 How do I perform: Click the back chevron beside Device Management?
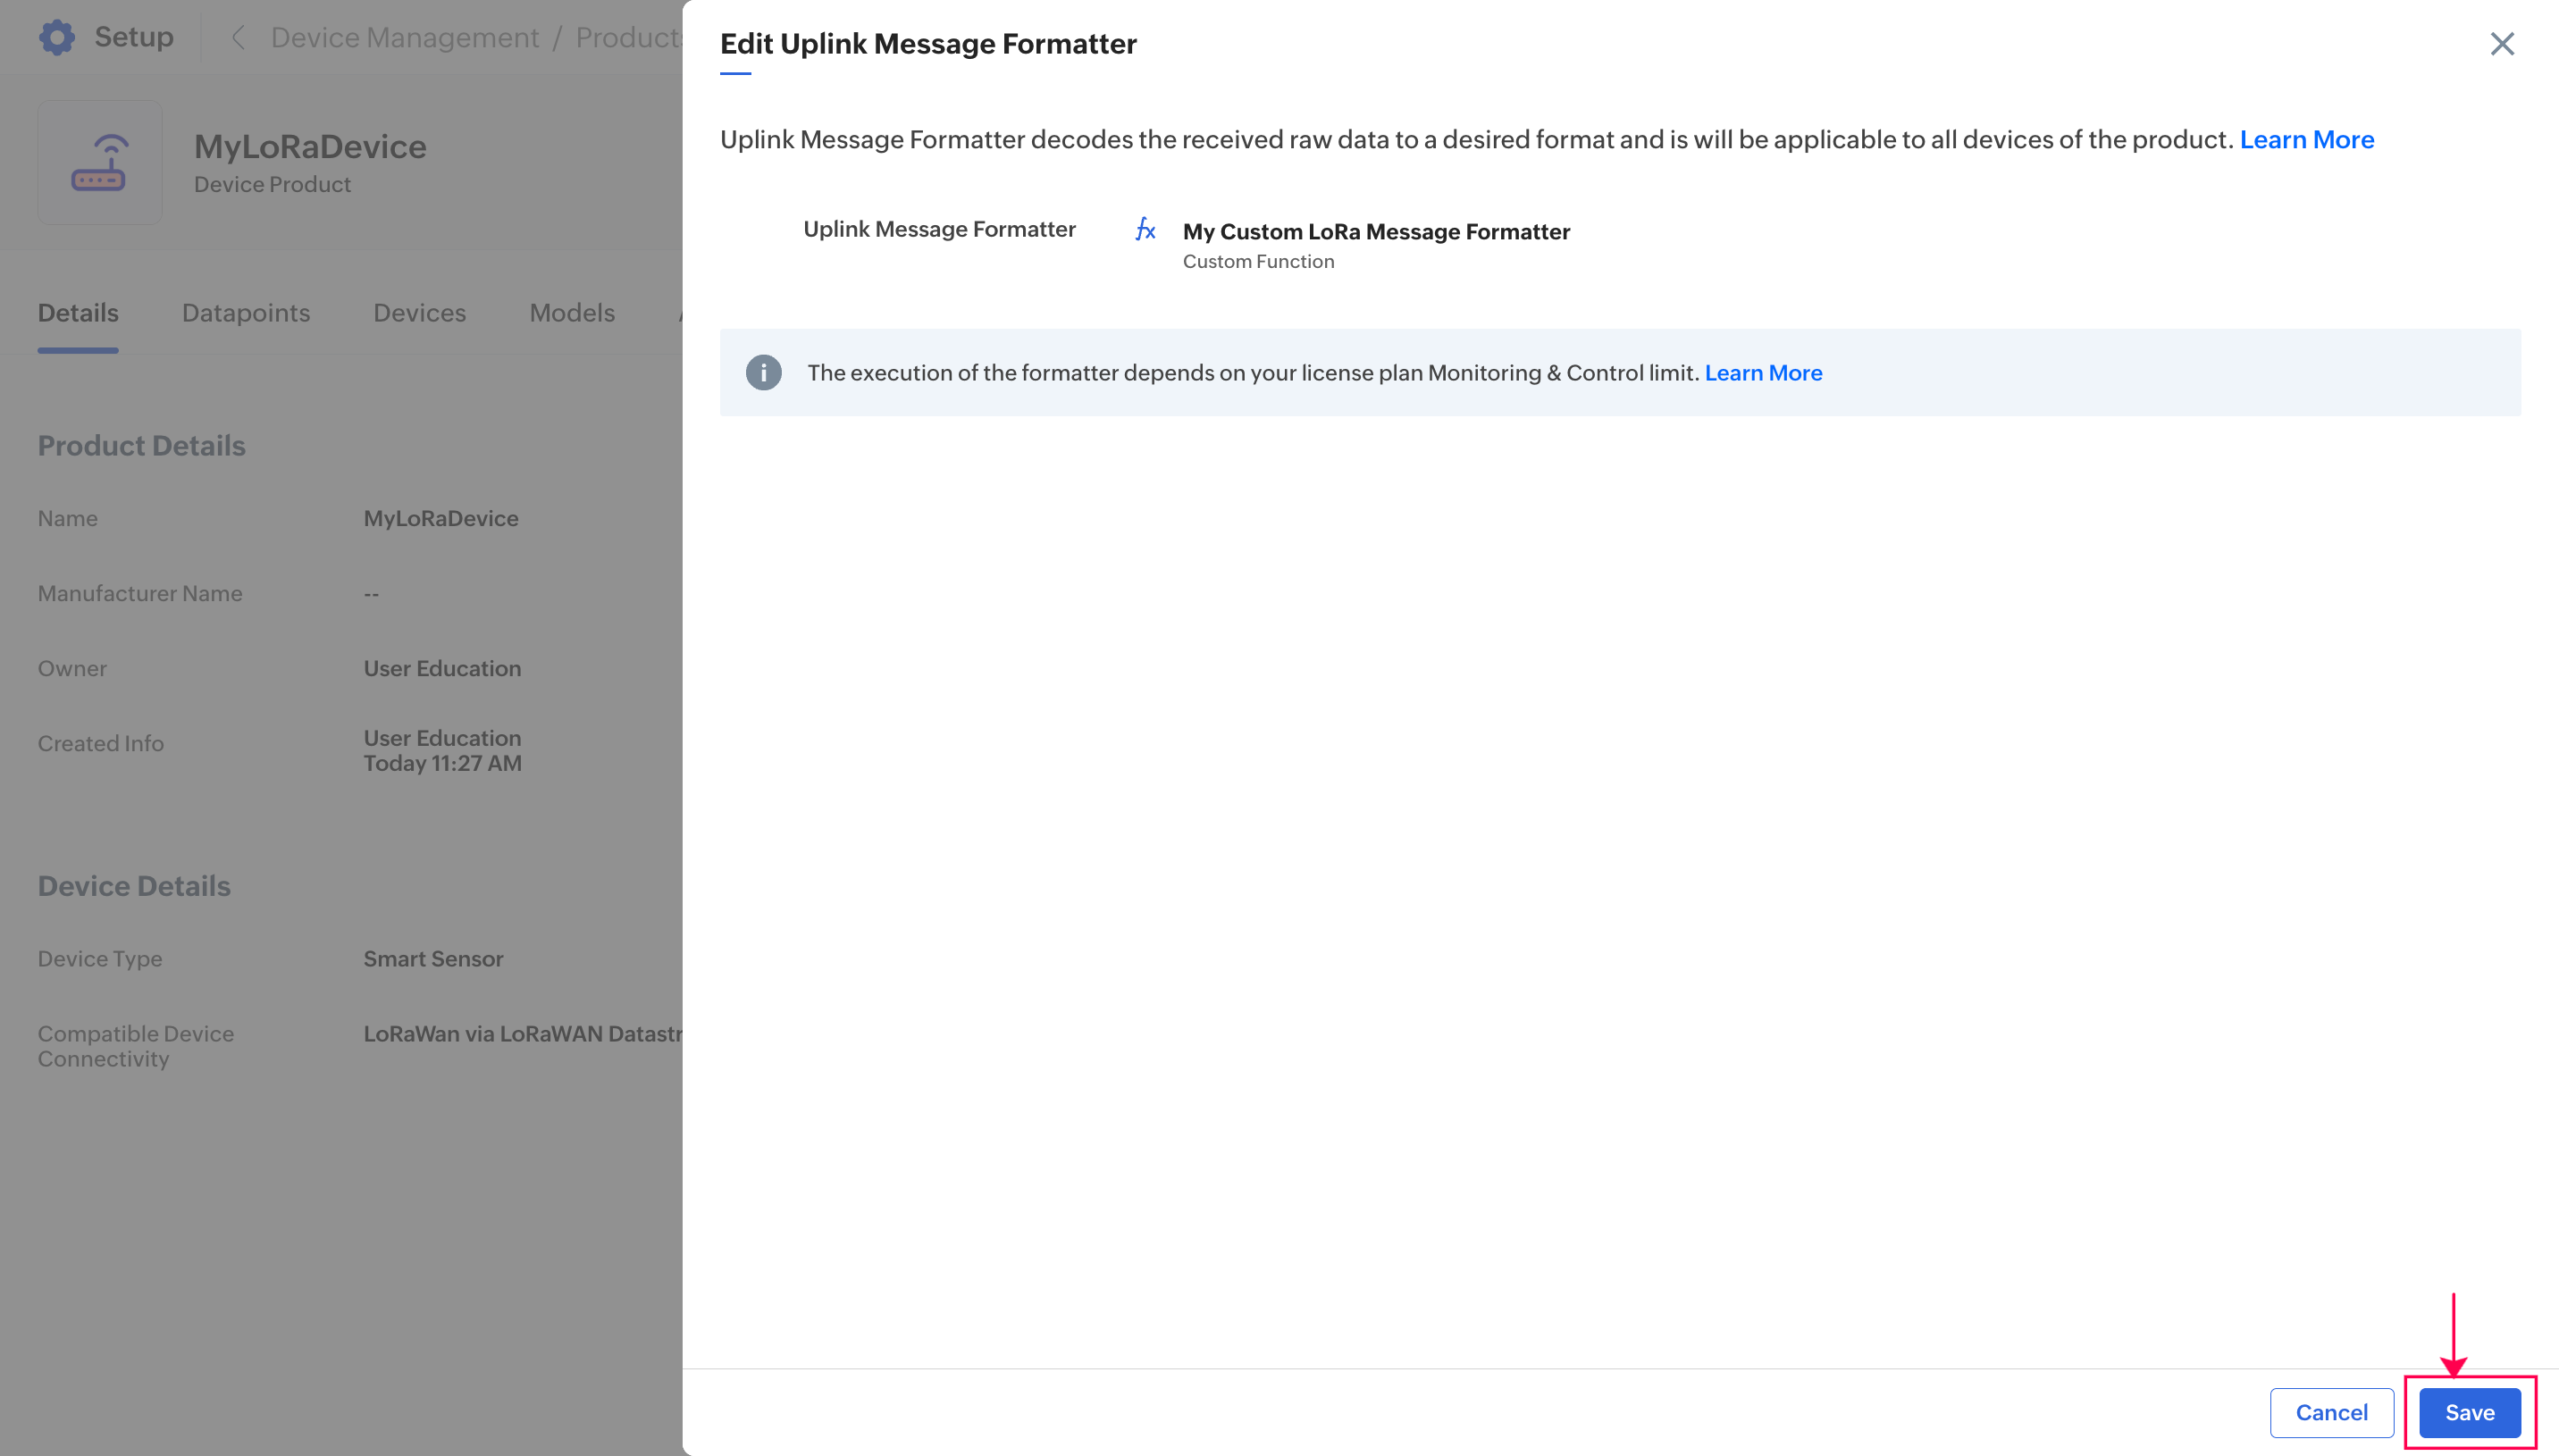point(238,38)
